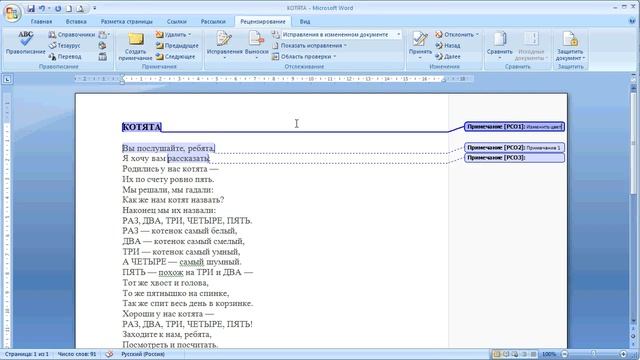Switch to Рассылки tab

pos(213,22)
